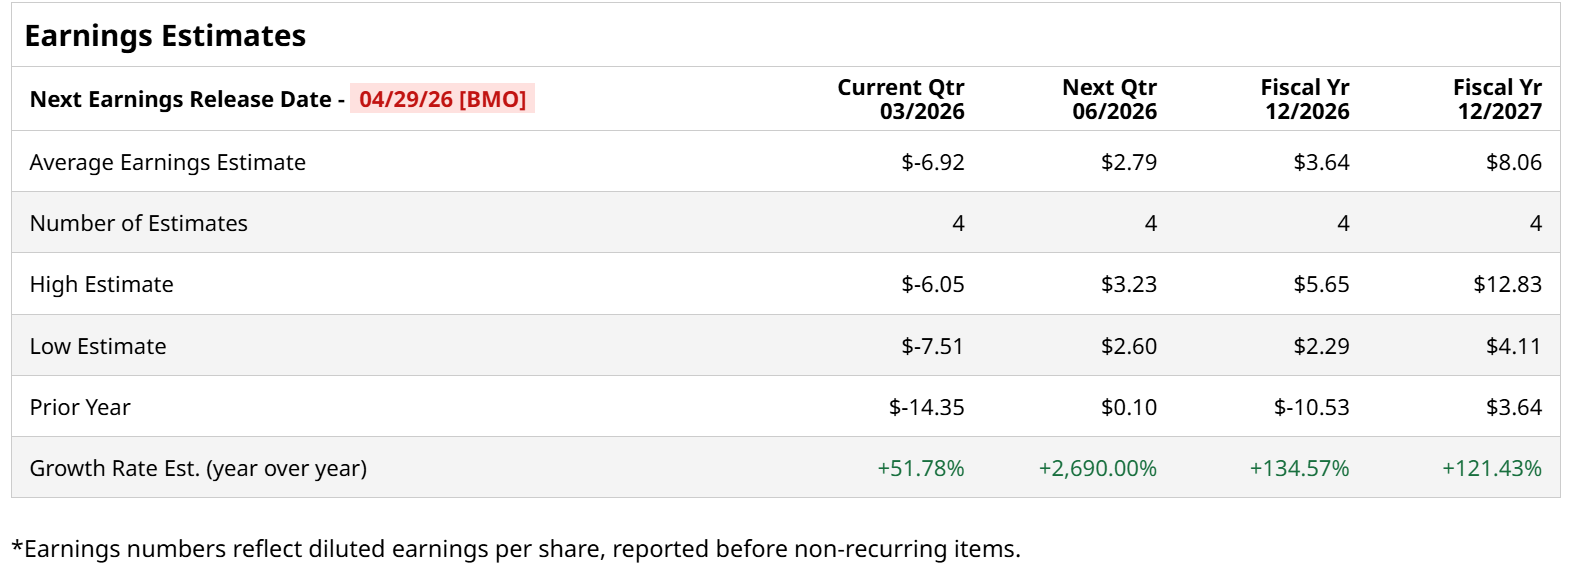Image resolution: width=1575 pixels, height=581 pixels.
Task: Select the Number of Estimates row label
Action: 139,223
